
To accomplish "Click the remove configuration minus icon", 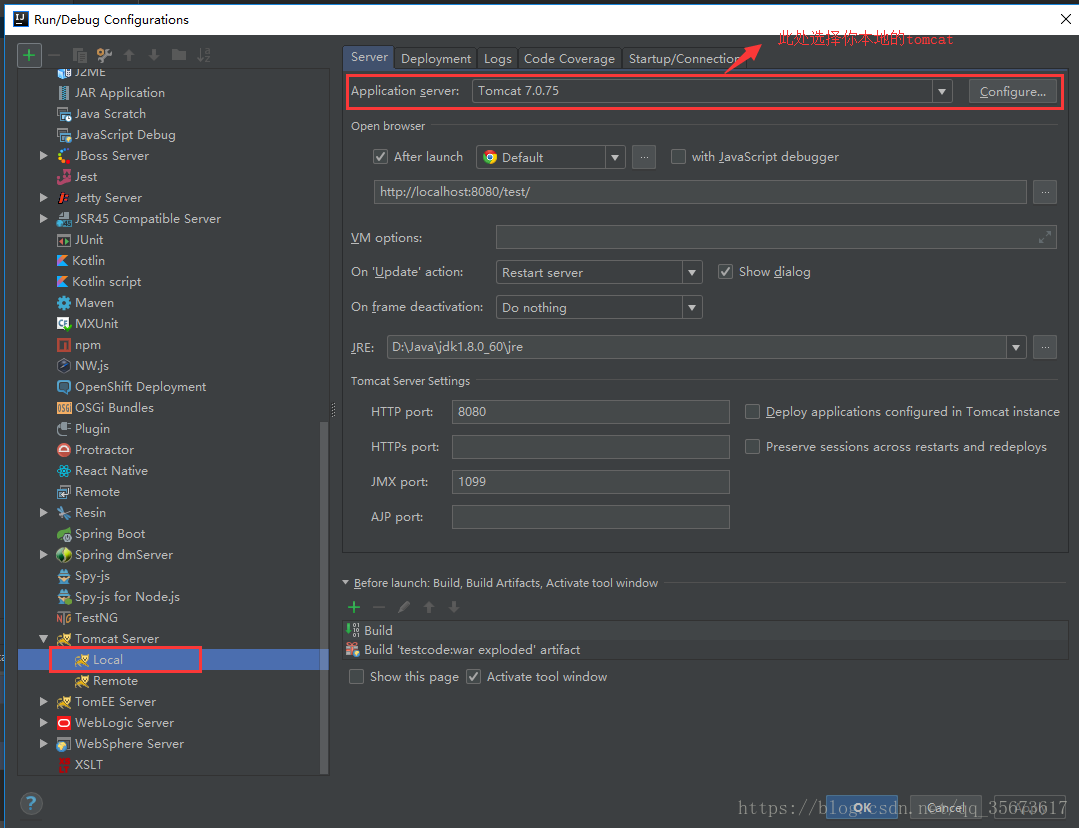I will click(x=54, y=55).
